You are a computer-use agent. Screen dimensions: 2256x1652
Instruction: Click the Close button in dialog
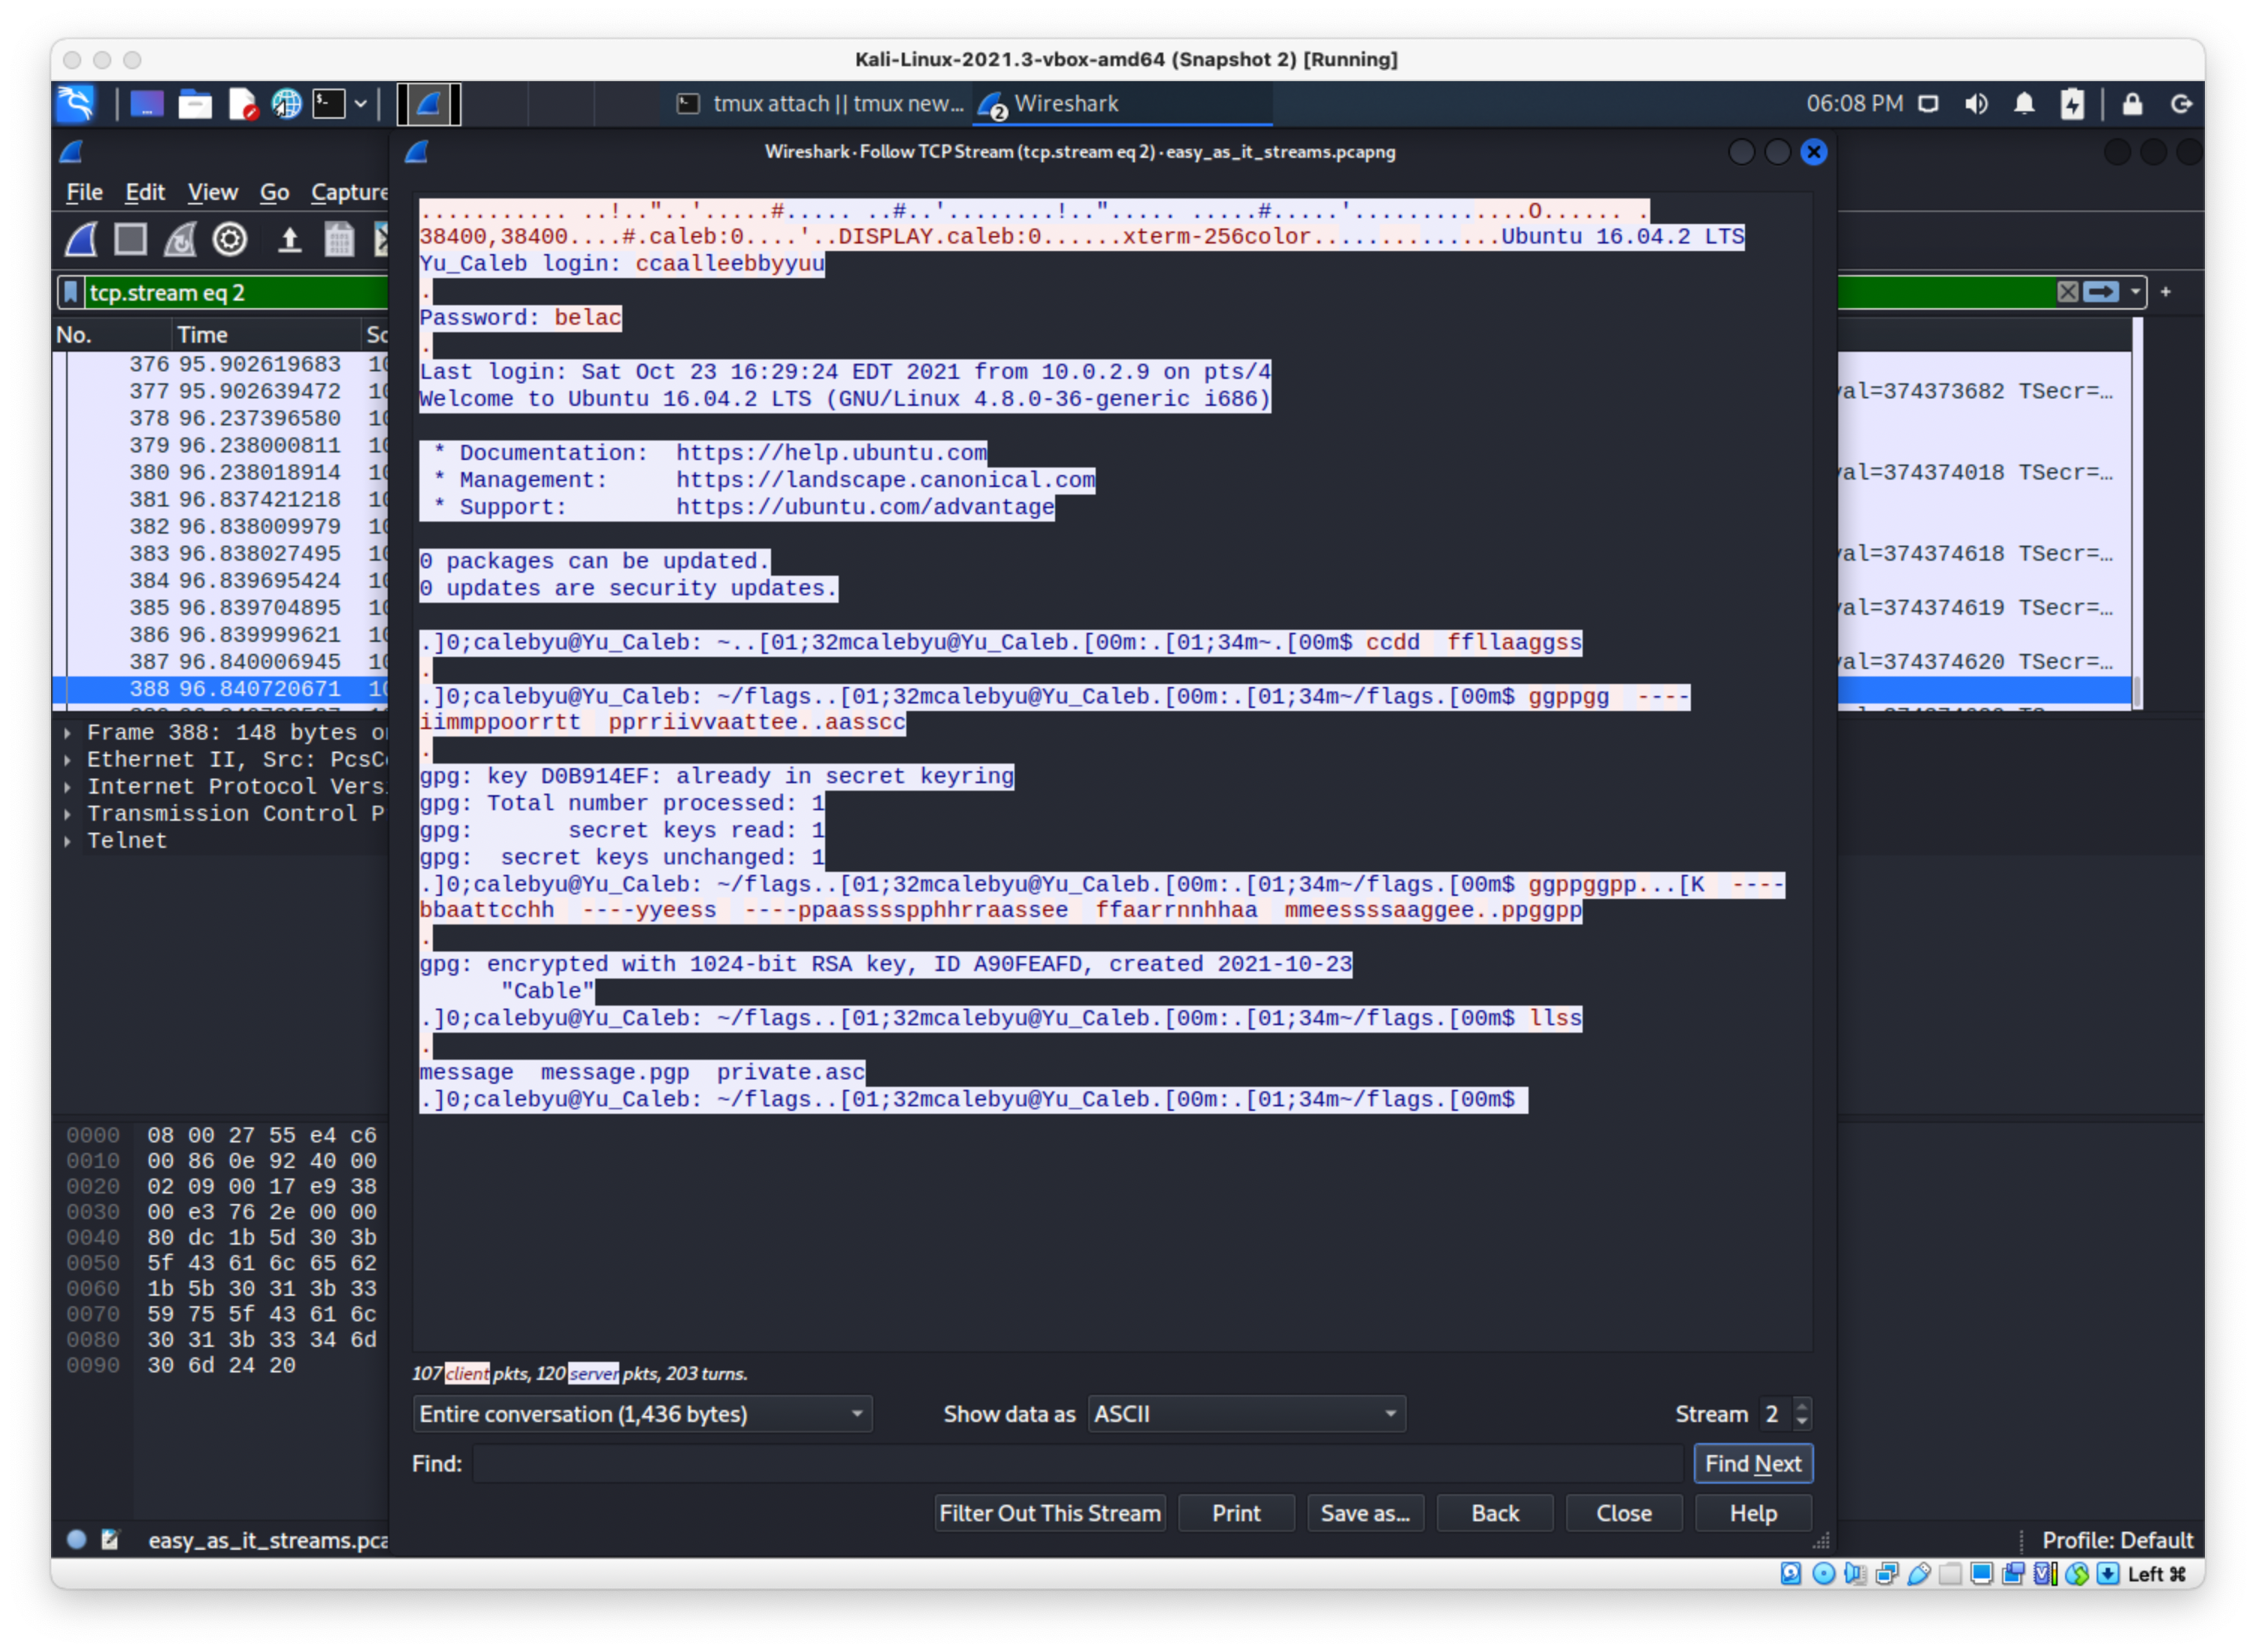pyautogui.click(x=1624, y=1514)
